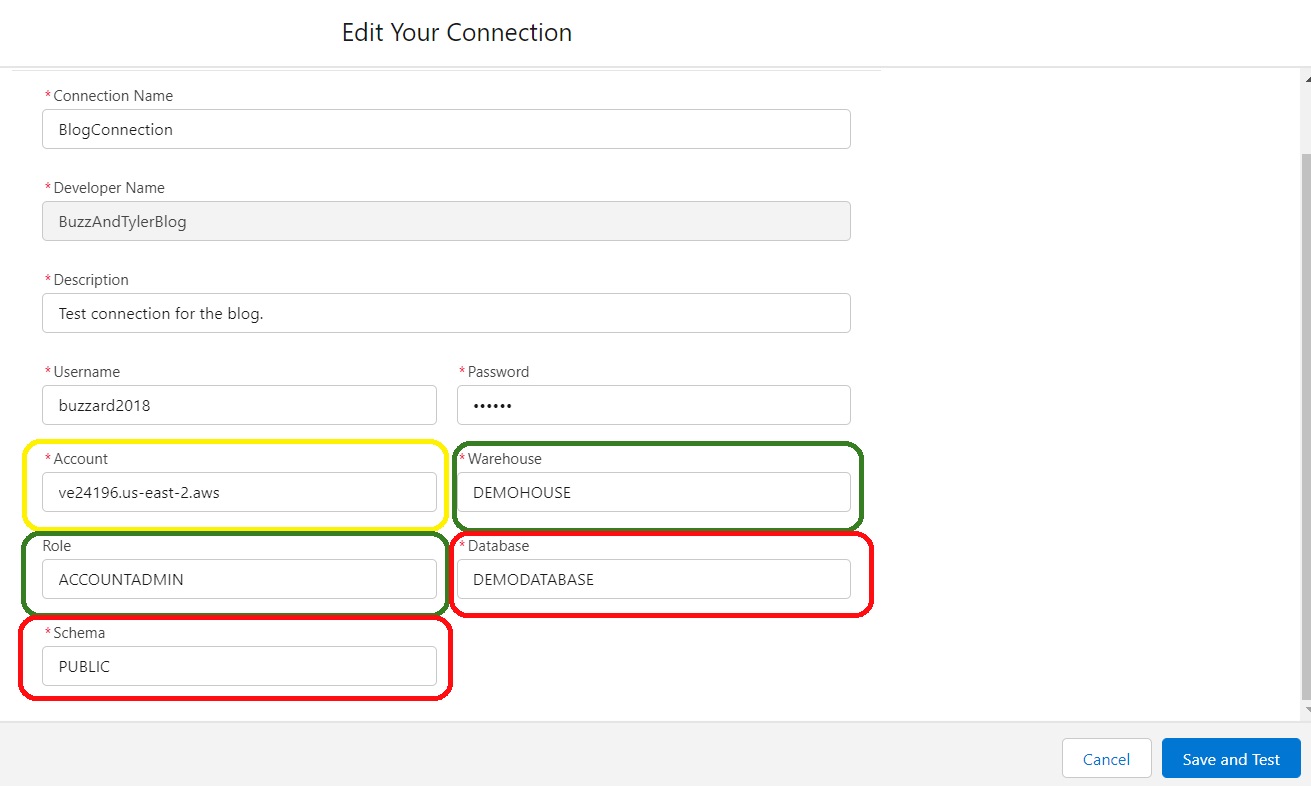The width and height of the screenshot is (1311, 786).
Task: Click the greyed-out Developer Name field
Action: 446,221
